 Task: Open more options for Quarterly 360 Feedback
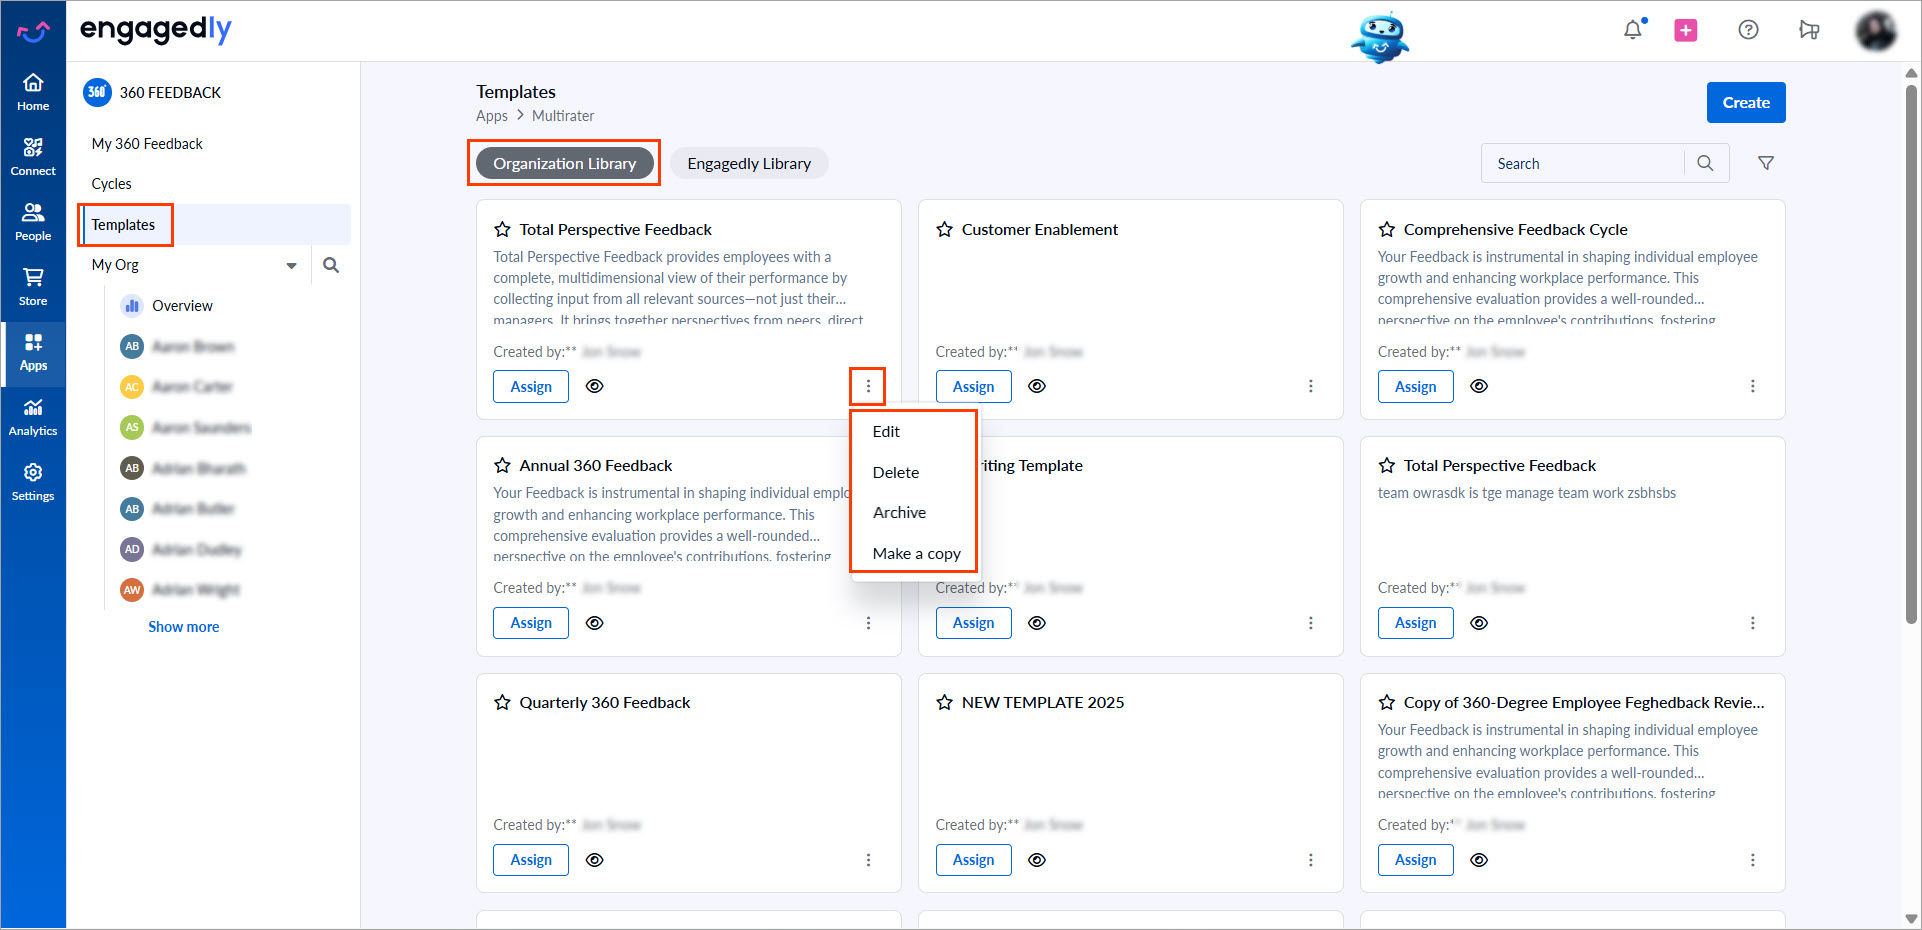(868, 860)
